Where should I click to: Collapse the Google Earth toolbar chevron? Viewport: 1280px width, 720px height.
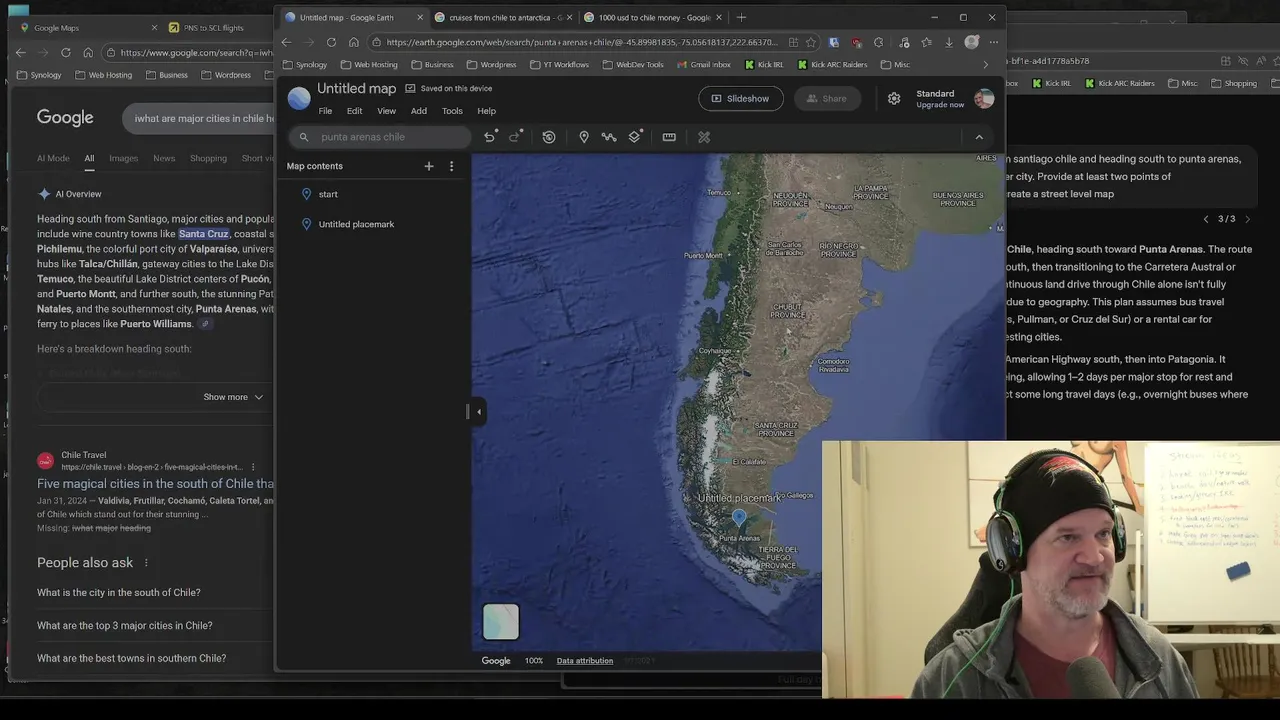[979, 137]
